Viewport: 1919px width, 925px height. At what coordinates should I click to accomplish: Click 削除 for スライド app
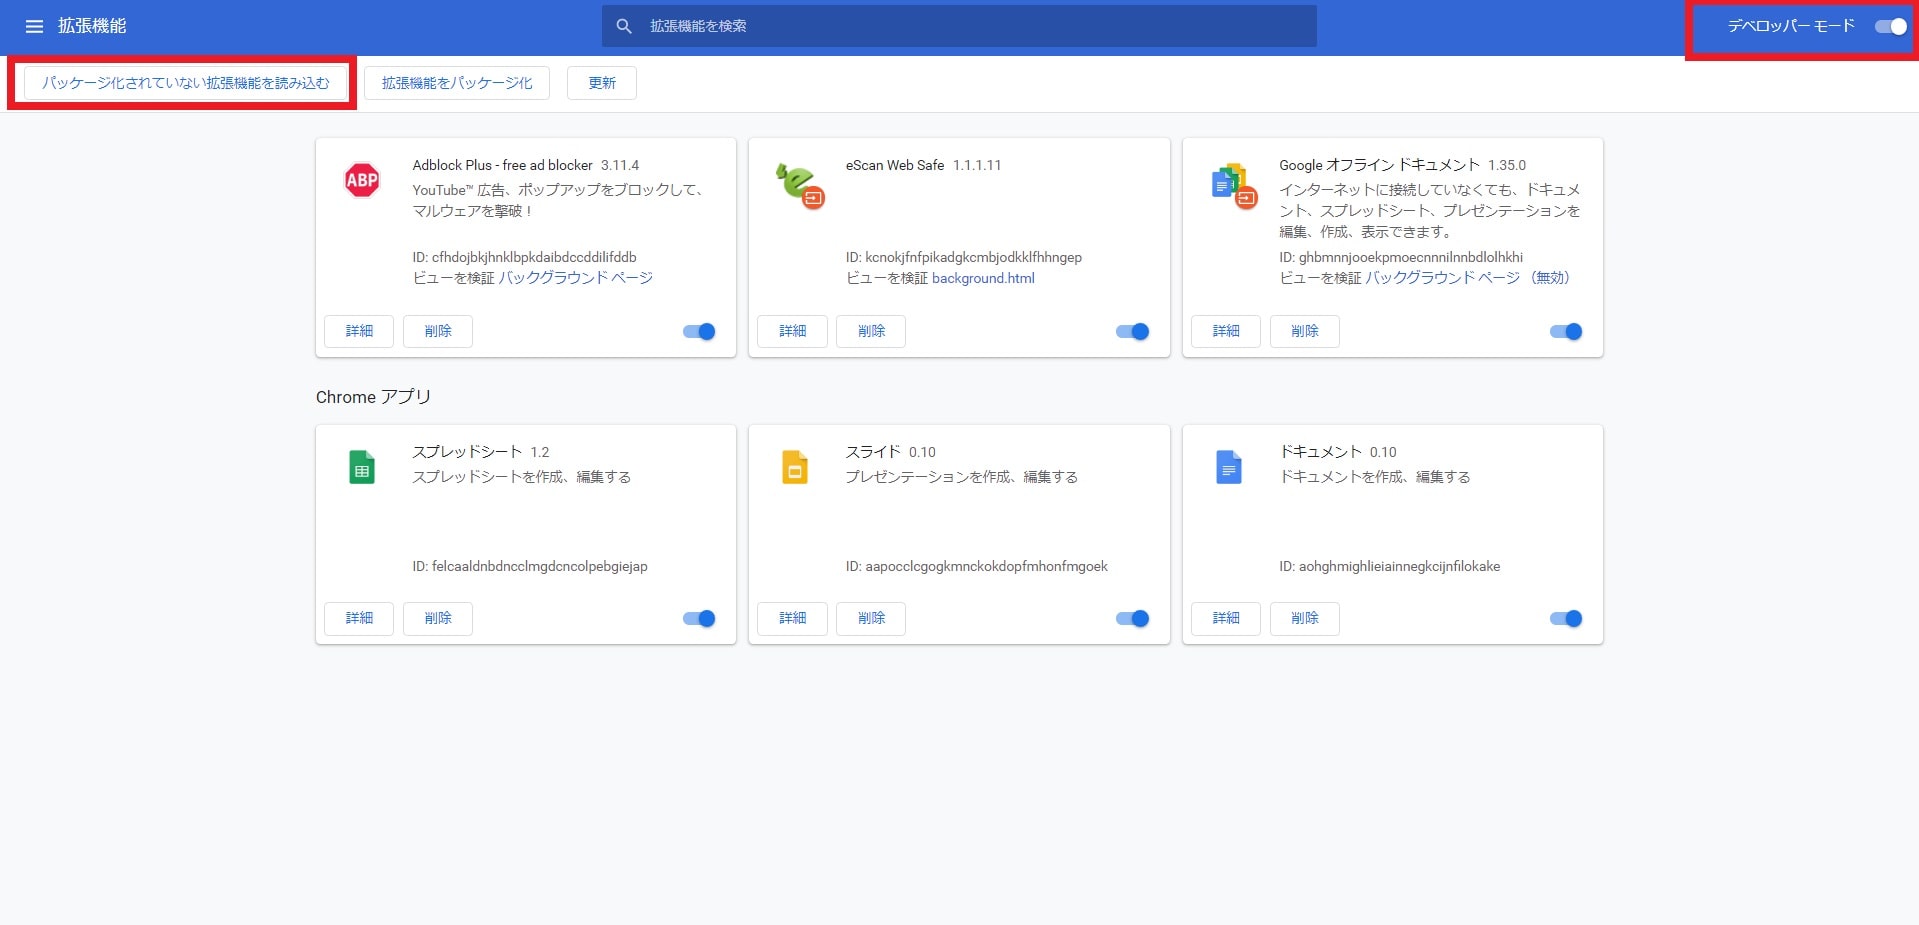click(x=871, y=618)
